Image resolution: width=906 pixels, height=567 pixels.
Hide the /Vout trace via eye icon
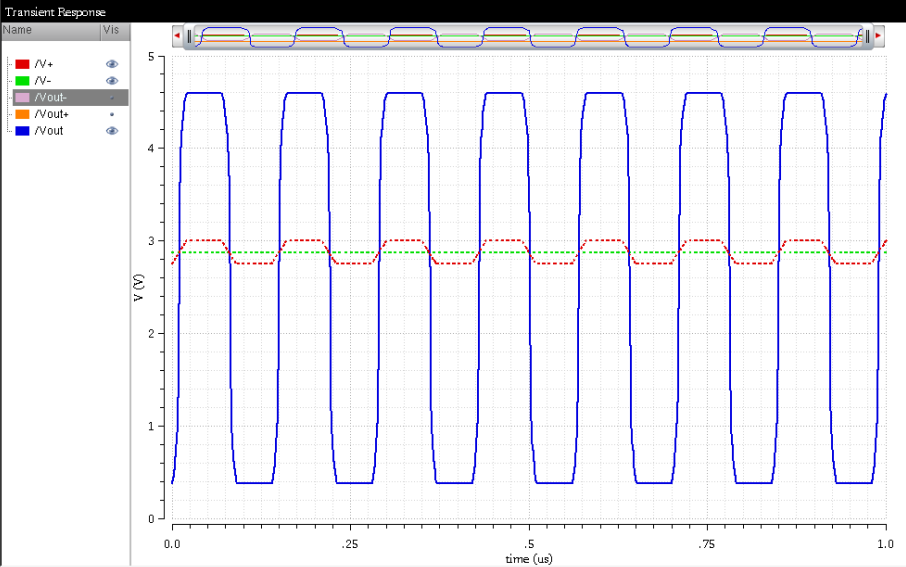[x=112, y=131]
